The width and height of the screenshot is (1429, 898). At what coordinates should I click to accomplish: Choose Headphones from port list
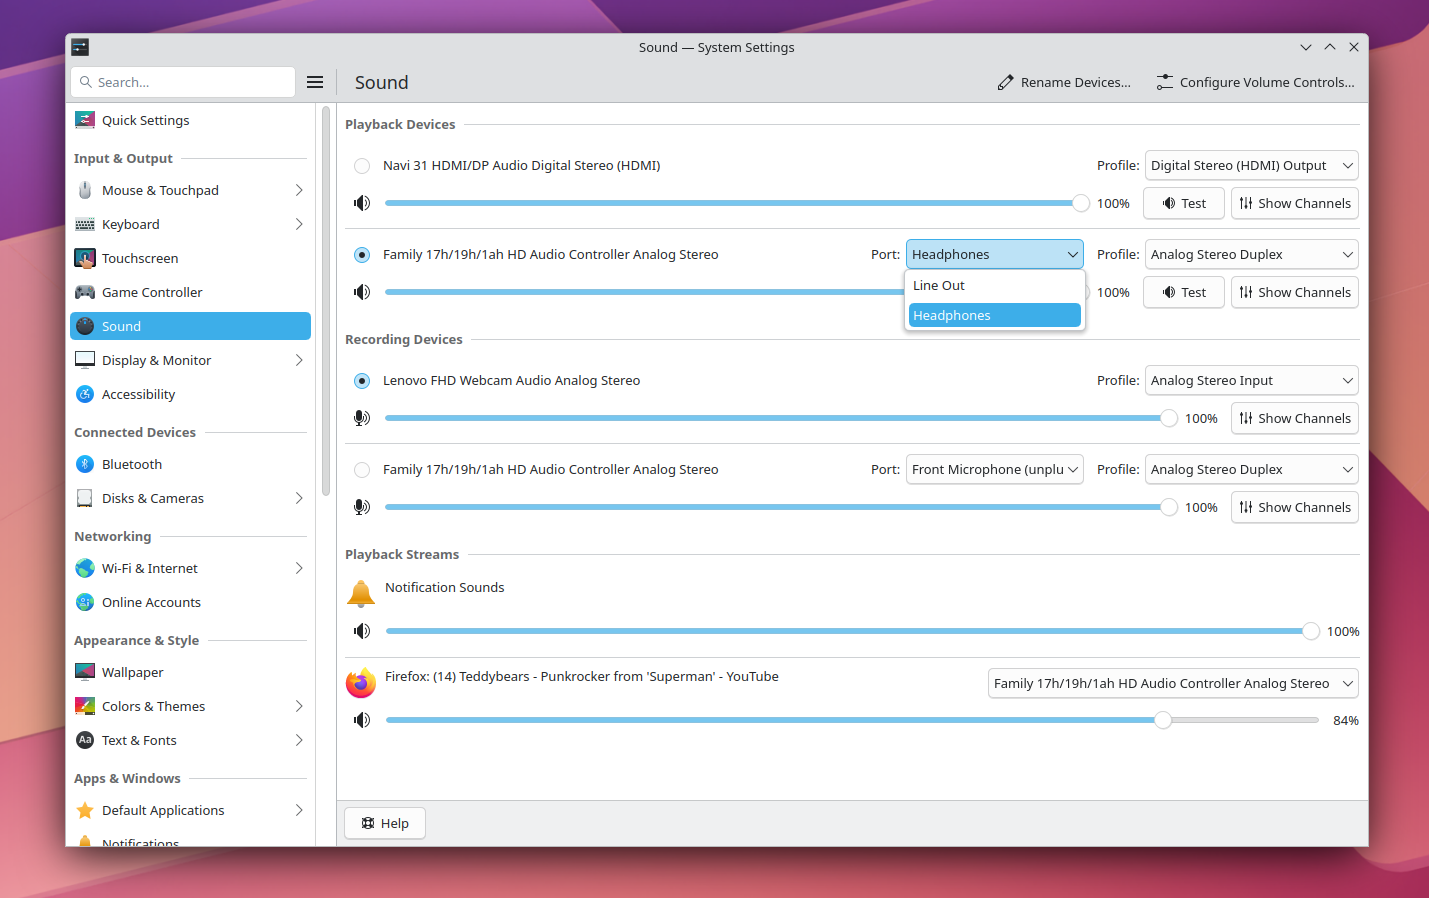995,316
